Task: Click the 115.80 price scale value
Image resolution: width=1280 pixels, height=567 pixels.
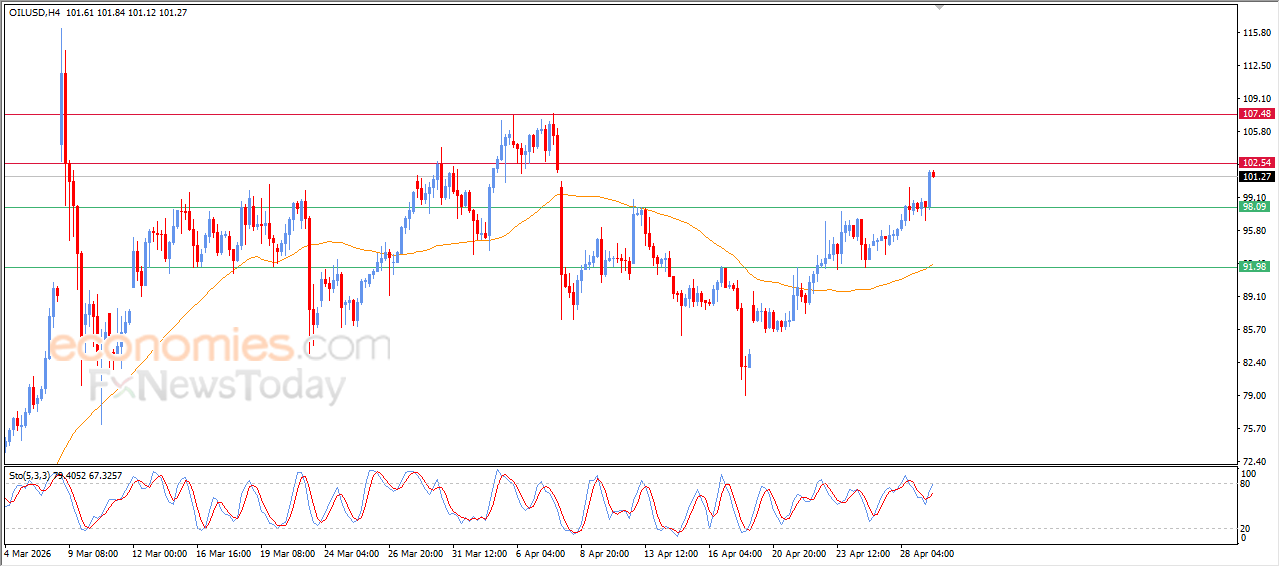Action: click(1256, 33)
